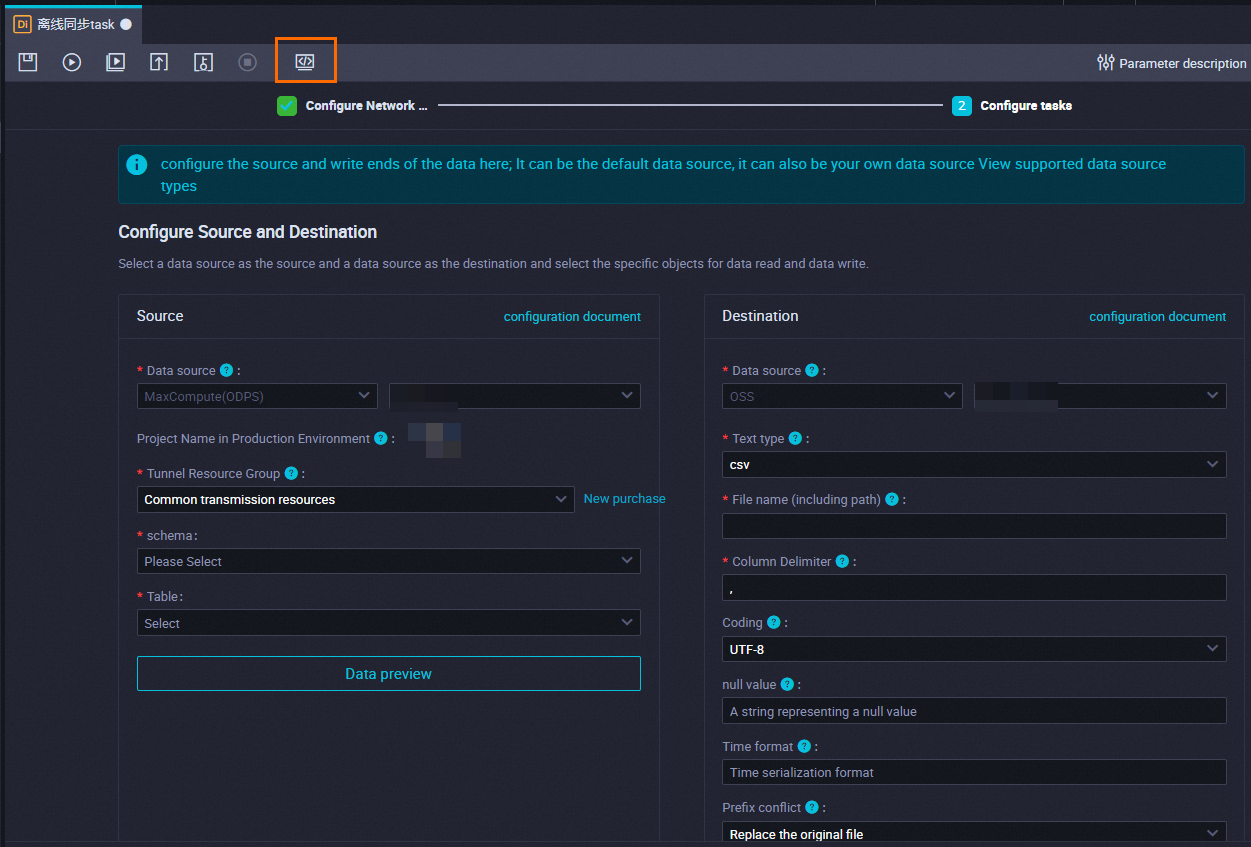The image size is (1251, 847).
Task: Switch to the 离线同步task tab
Action: [x=72, y=22]
